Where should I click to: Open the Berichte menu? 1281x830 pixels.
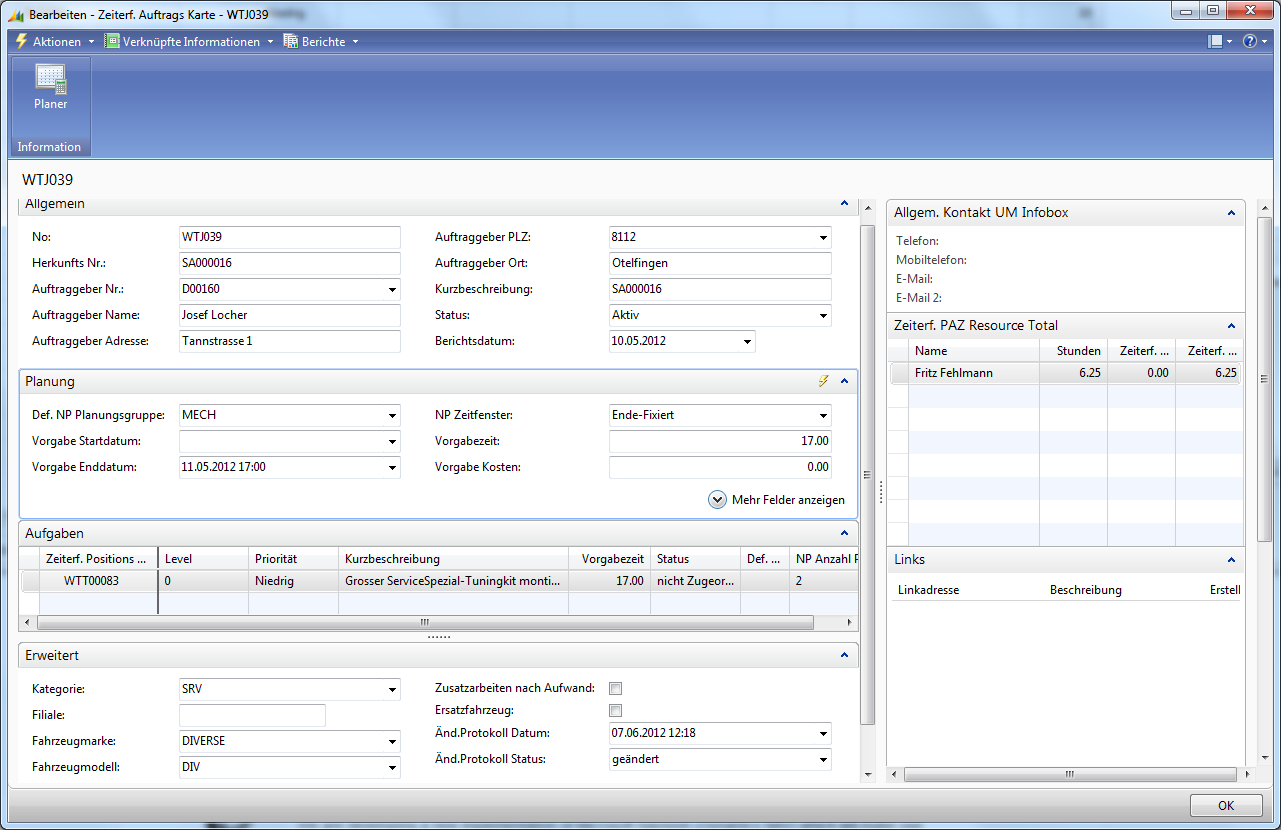(x=321, y=42)
